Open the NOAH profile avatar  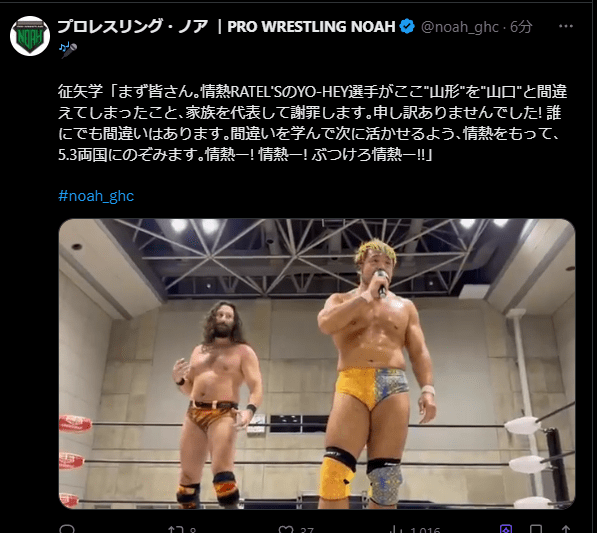pos(30,36)
